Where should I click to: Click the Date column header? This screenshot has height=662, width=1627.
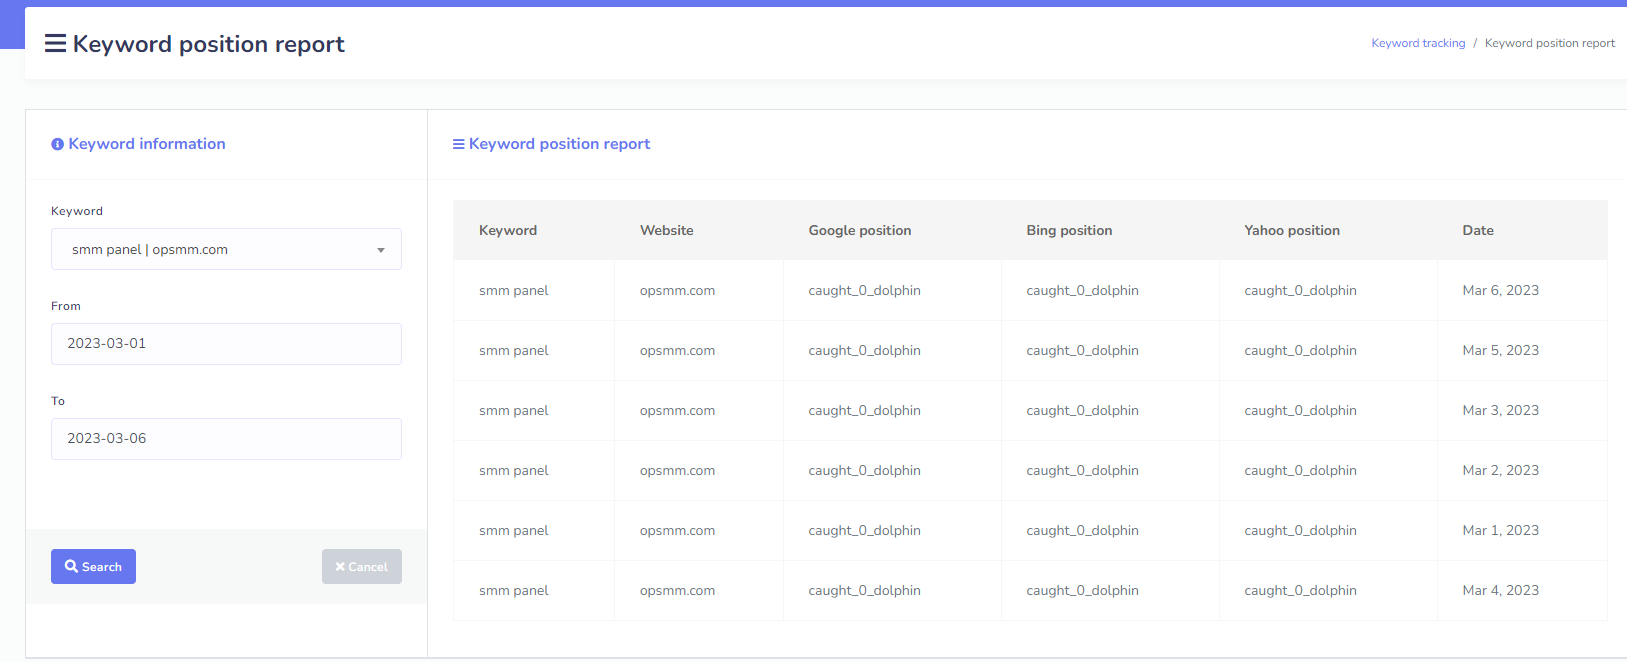pos(1477,230)
